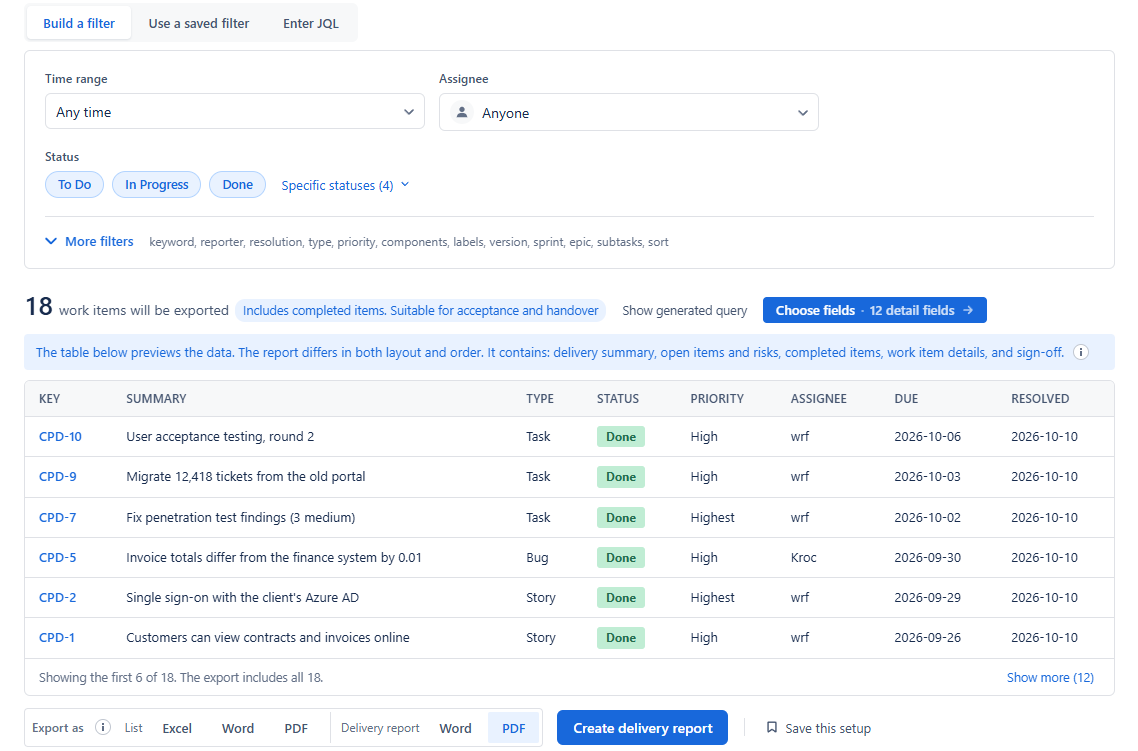This screenshot has height=751, width=1138.
Task: Select Word list export format
Action: (x=238, y=728)
